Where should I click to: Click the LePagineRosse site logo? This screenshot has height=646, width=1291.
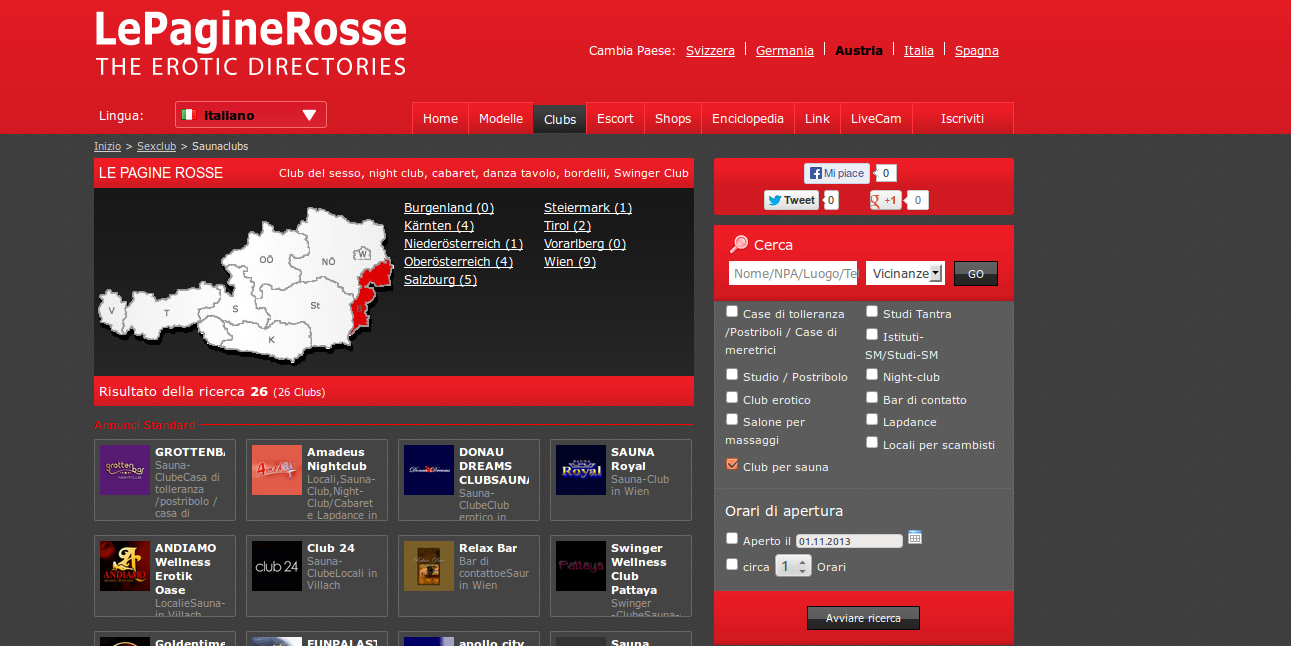coord(251,44)
